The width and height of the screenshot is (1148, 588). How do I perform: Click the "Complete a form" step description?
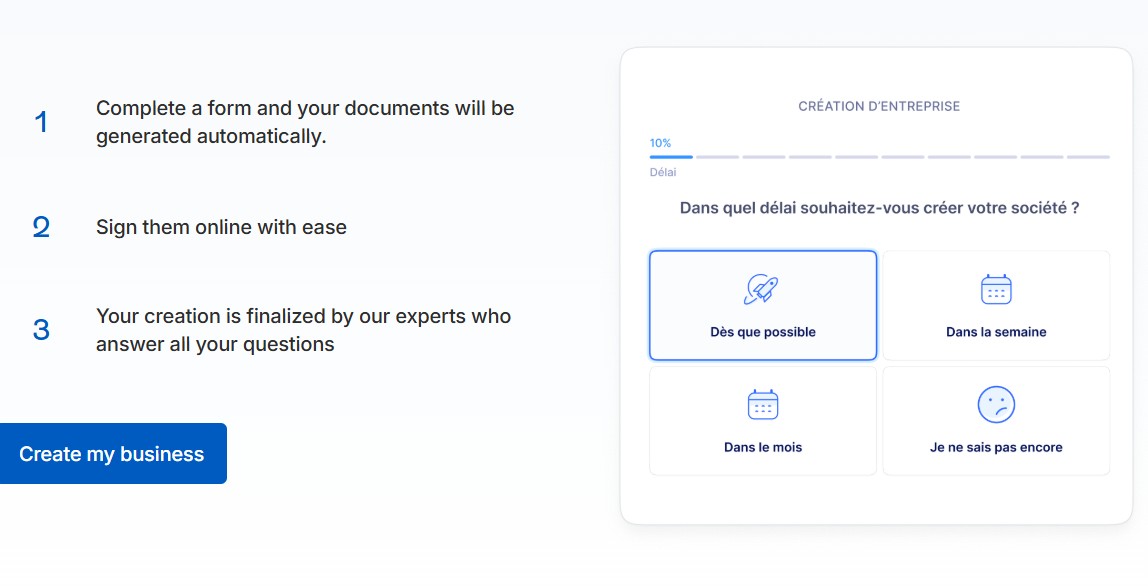[305, 122]
